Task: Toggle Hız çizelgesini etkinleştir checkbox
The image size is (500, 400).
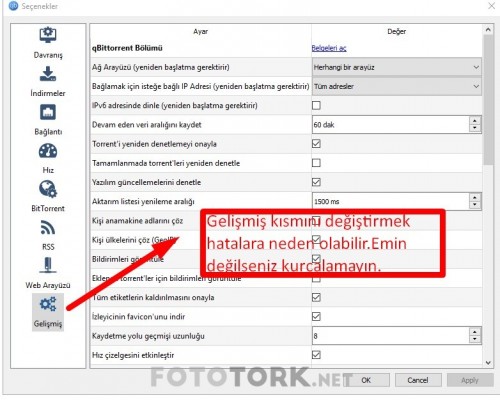Action: click(316, 355)
